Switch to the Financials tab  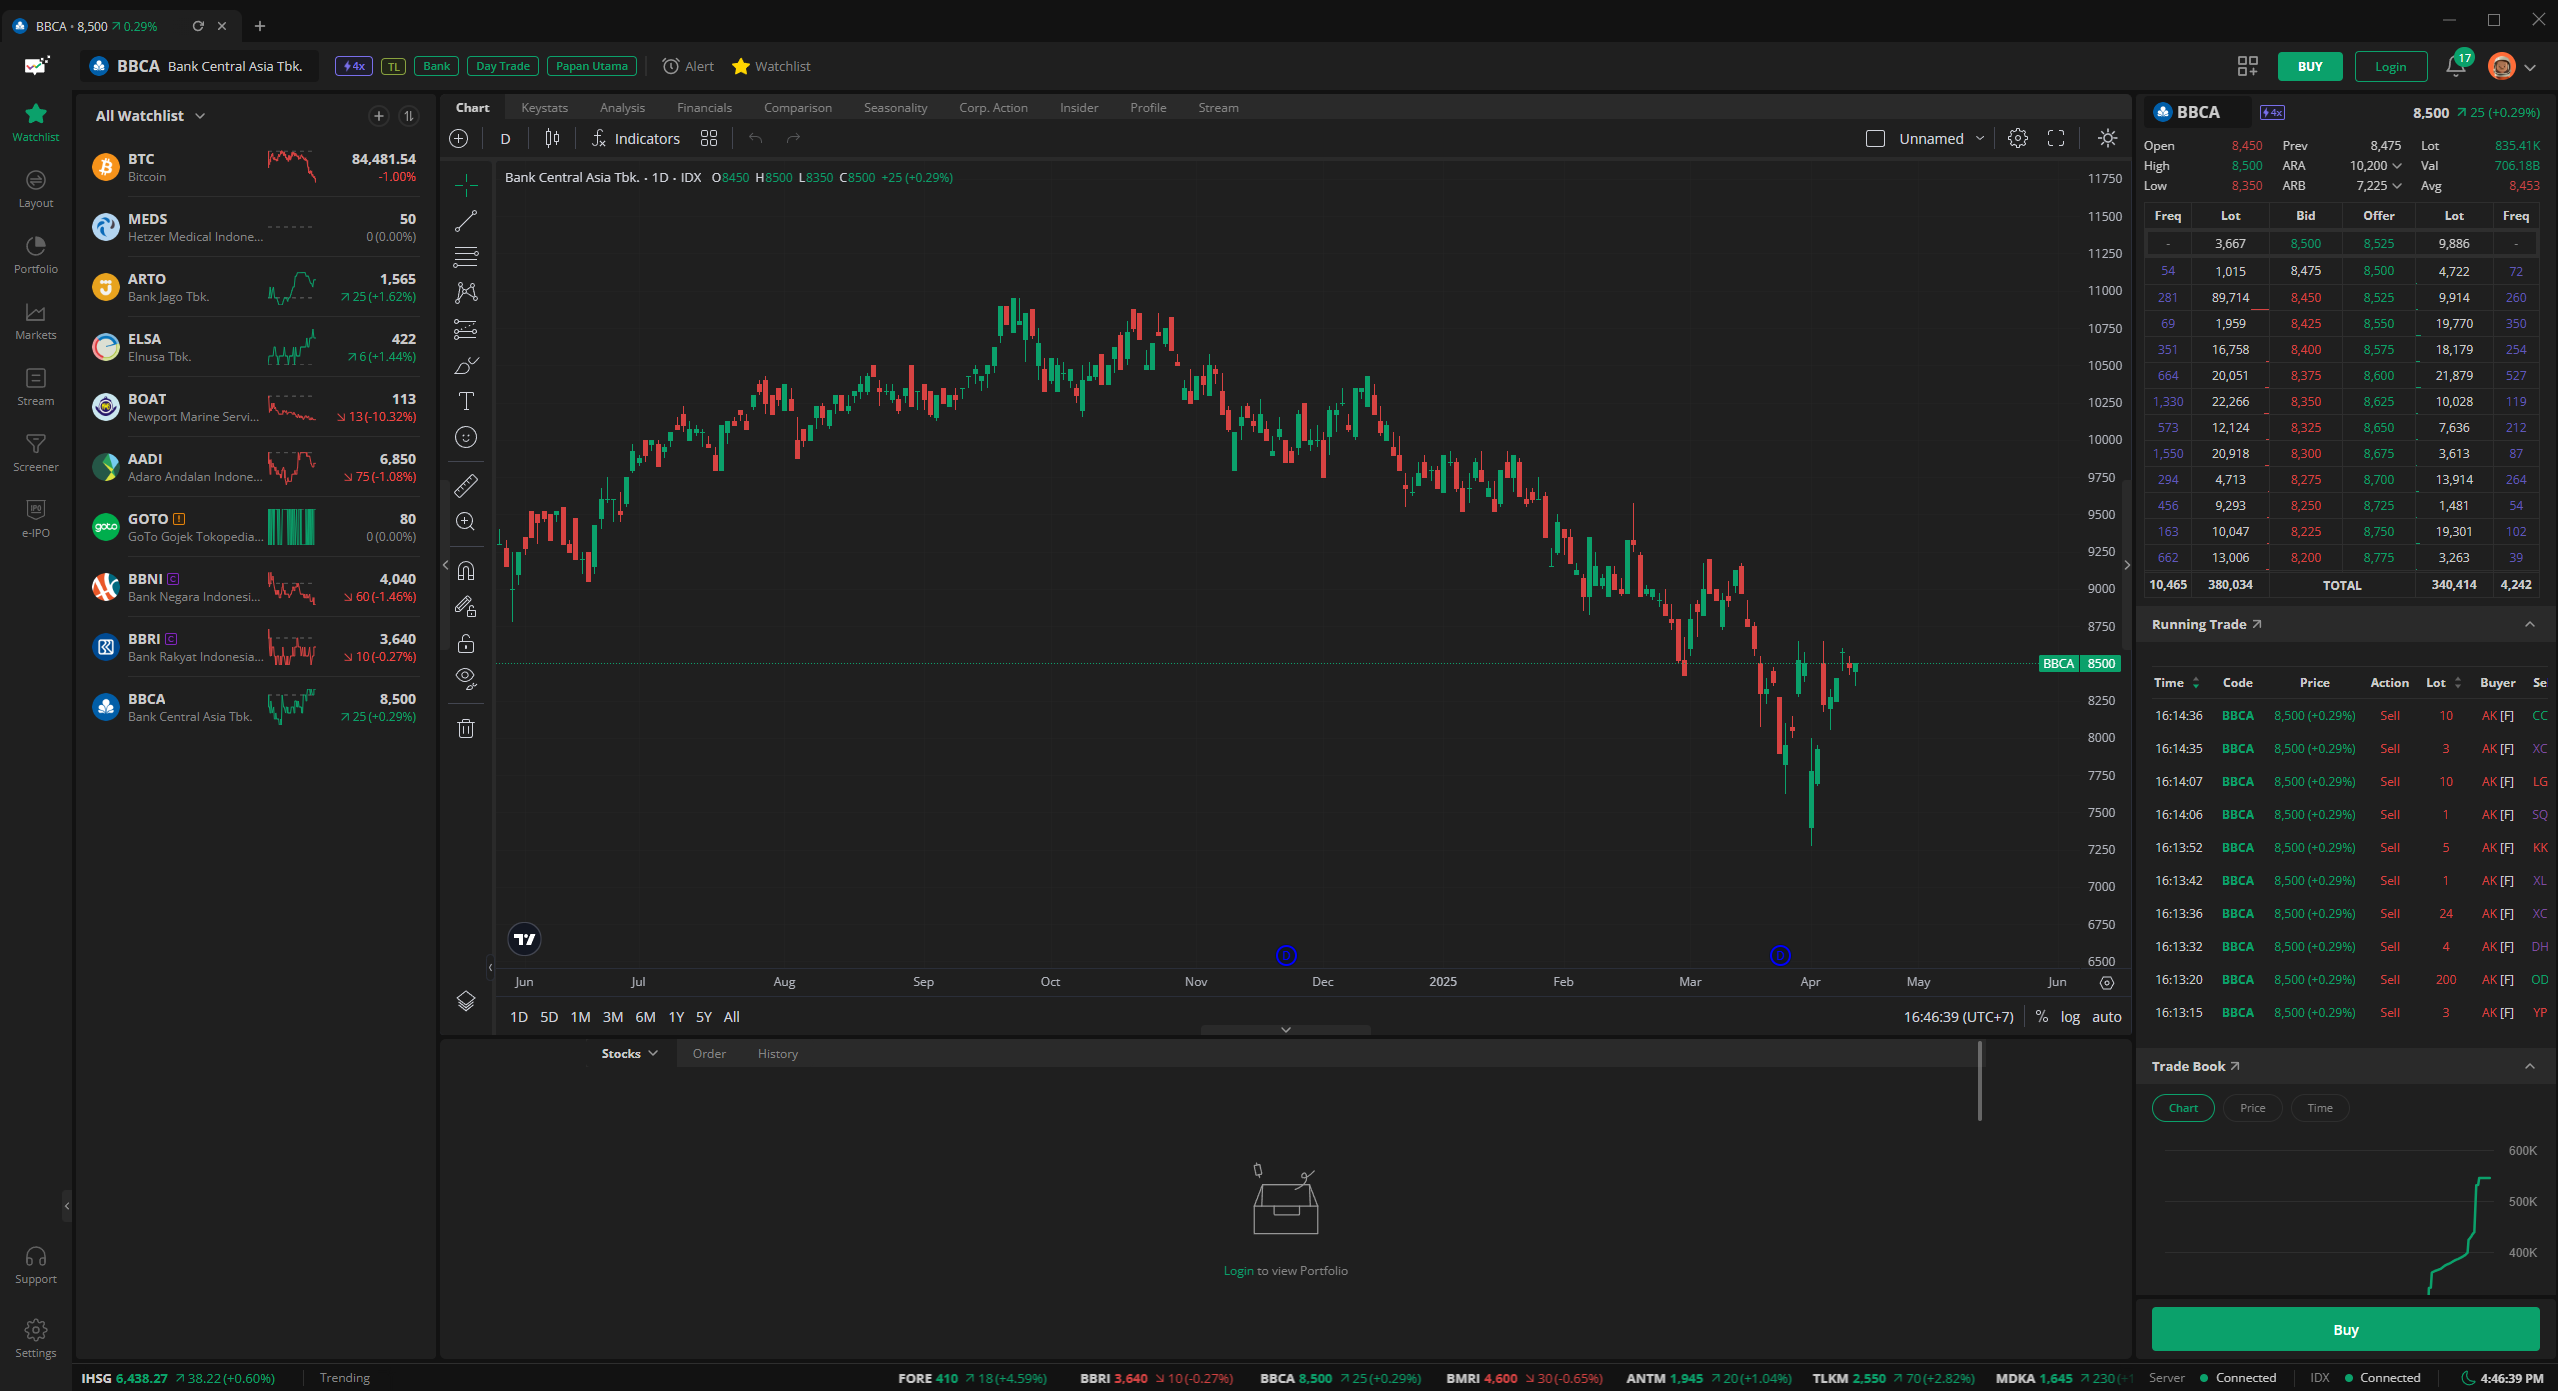click(705, 108)
